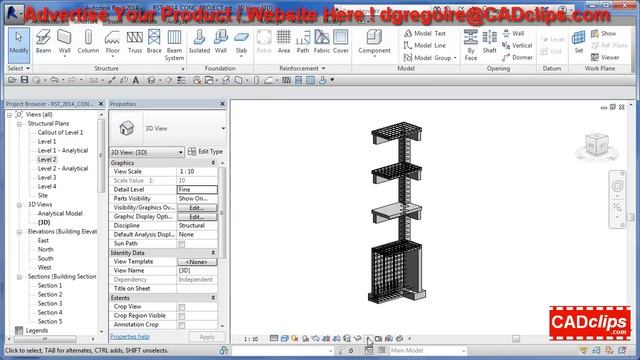Select the Shaft opening tool
This screenshot has height=360, width=640.
[489, 42]
